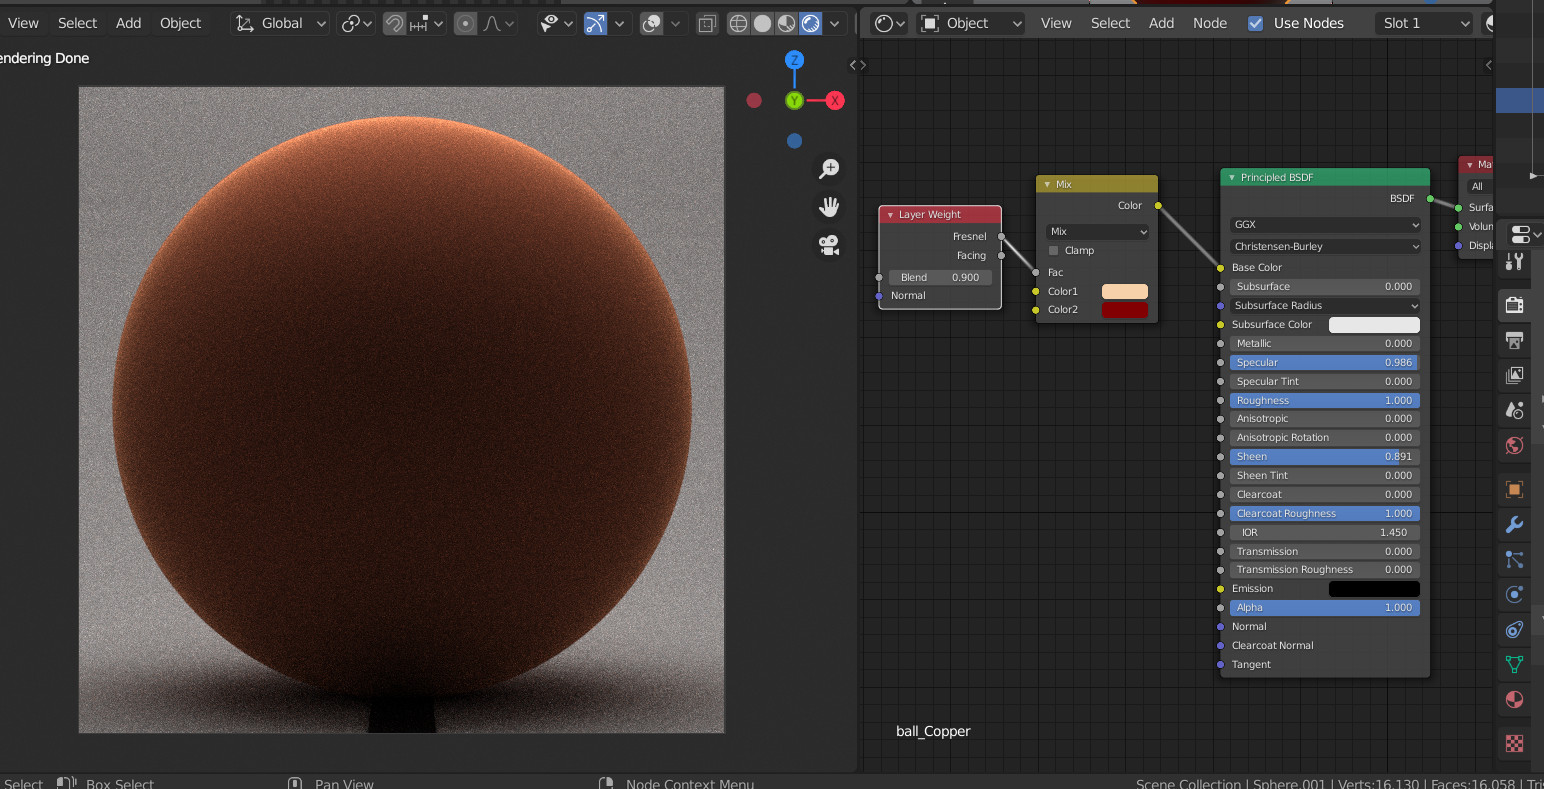Viewport: 1544px width, 789px height.
Task: Enable Clamp in the Mix node
Action: [x=1054, y=251]
